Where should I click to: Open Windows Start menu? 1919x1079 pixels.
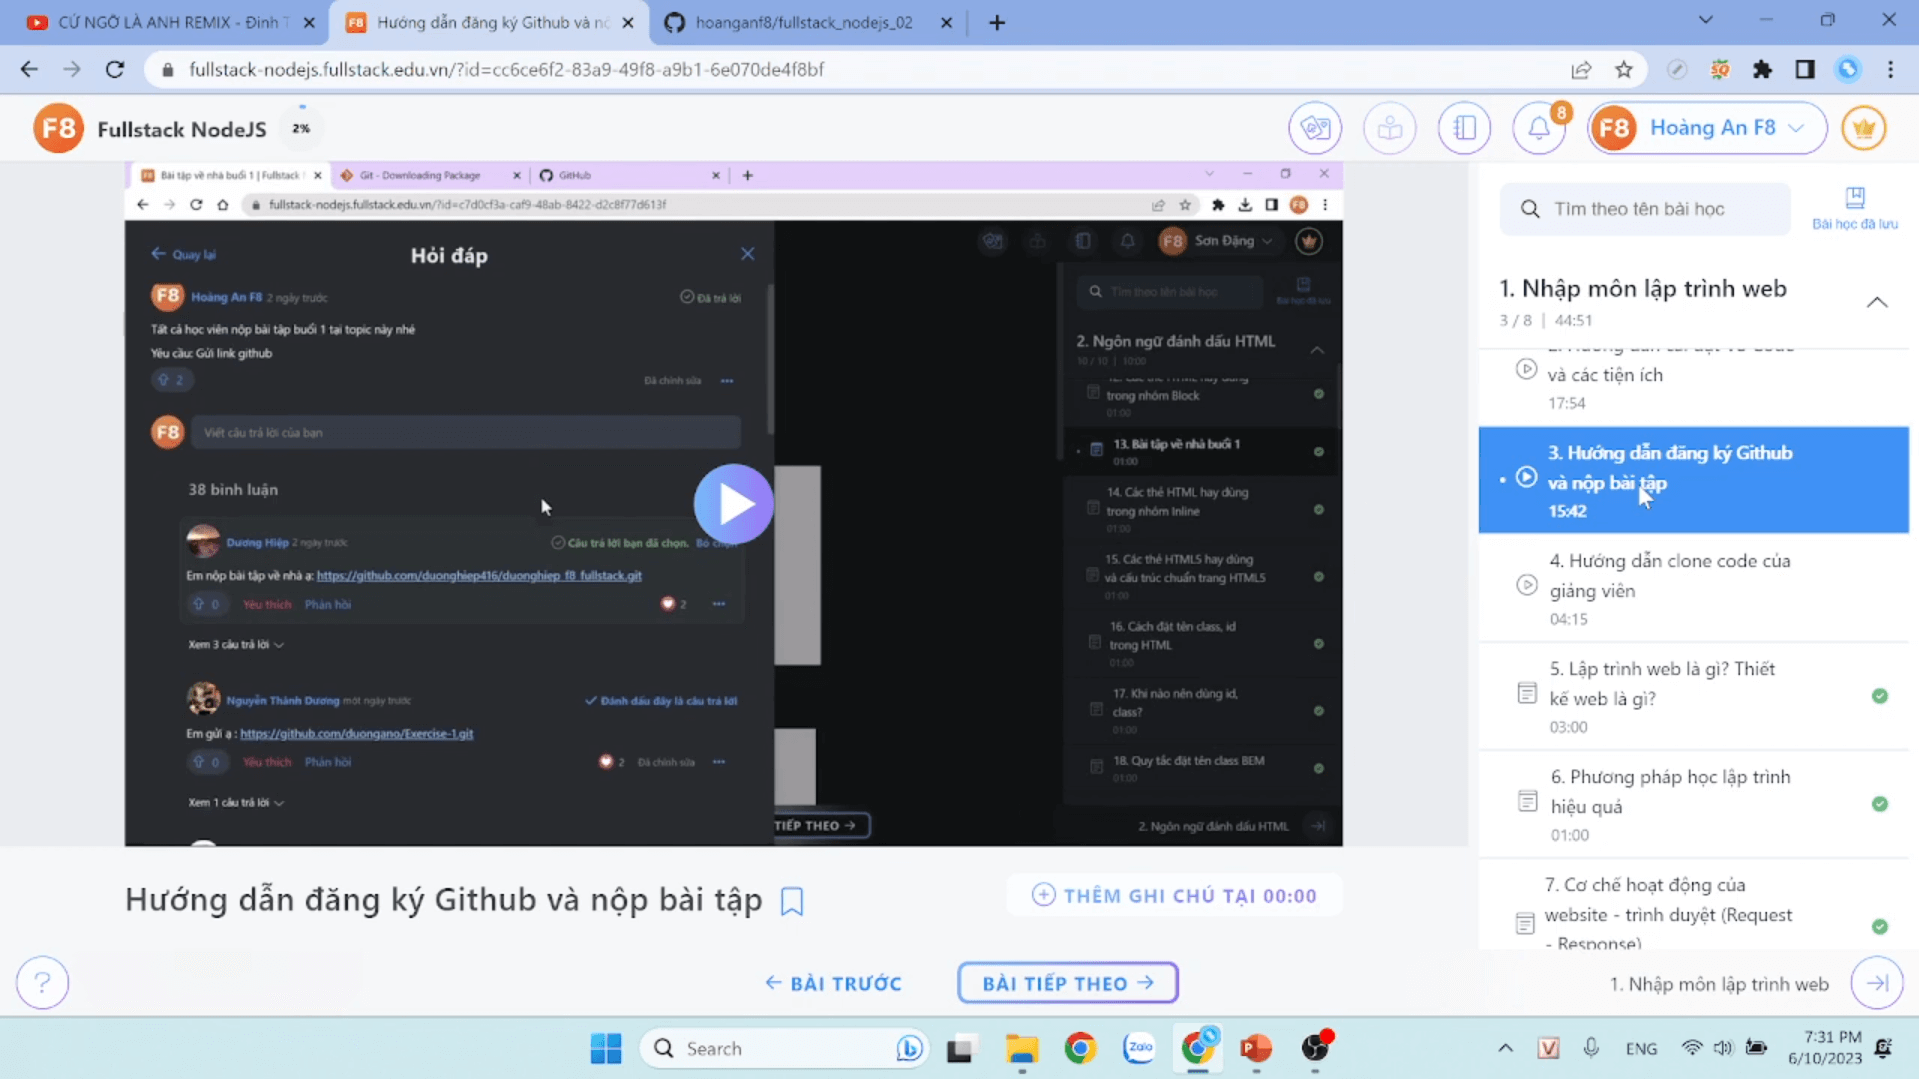point(605,1048)
